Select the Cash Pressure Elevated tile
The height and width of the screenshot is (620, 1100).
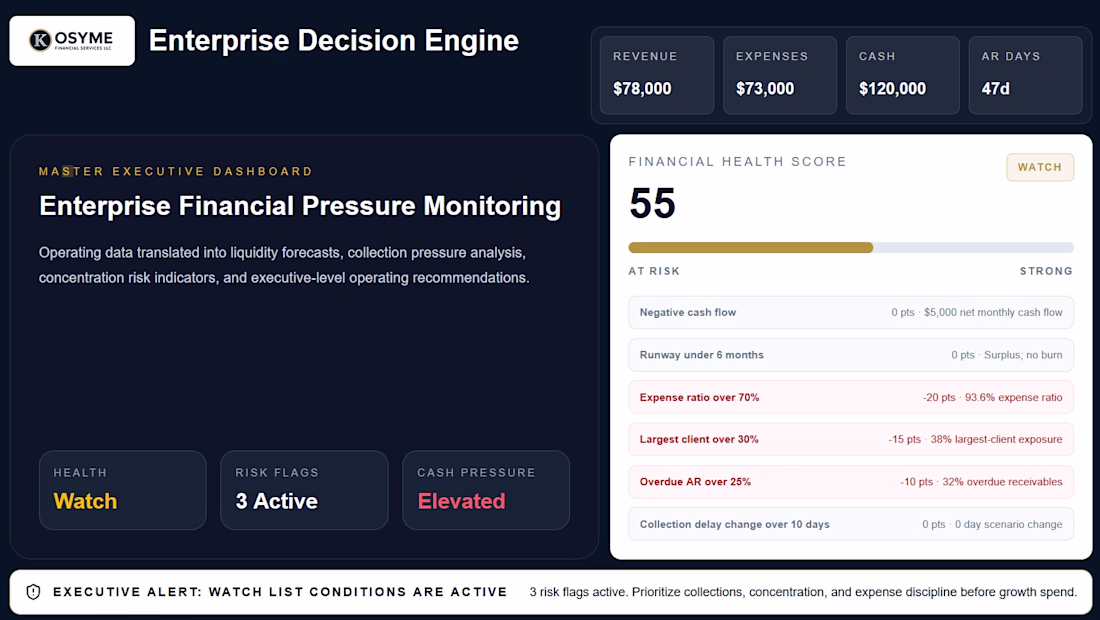(x=485, y=490)
